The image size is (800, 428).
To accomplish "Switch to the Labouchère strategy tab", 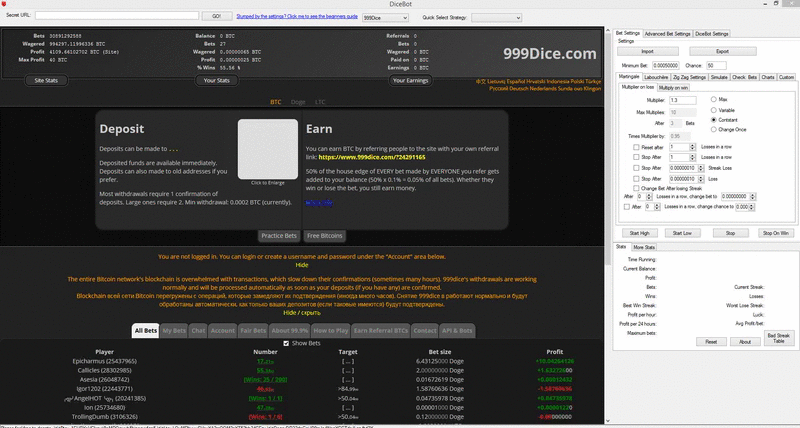I will (656, 77).
